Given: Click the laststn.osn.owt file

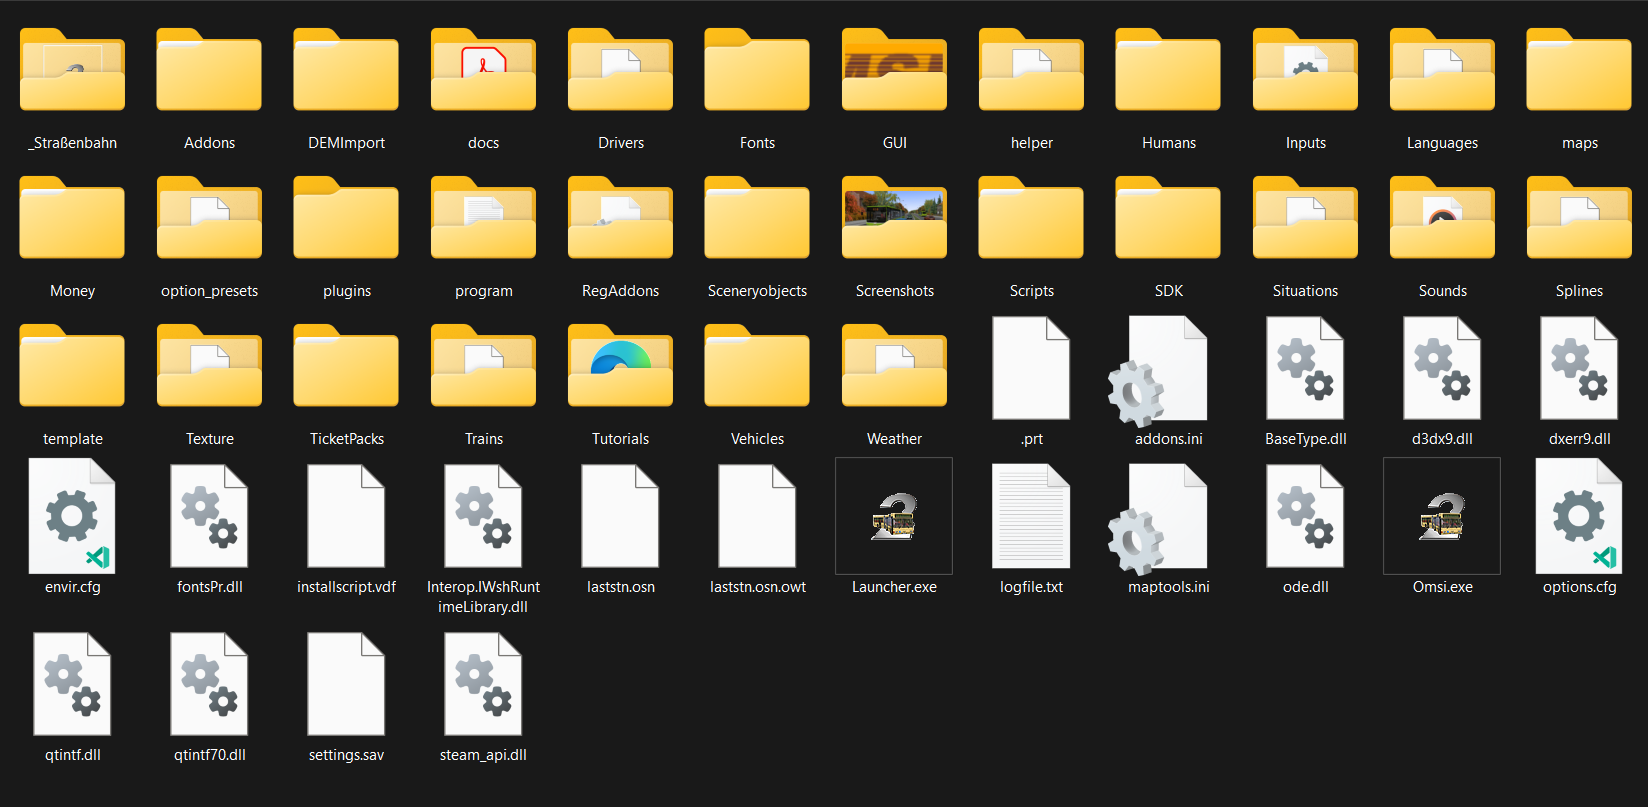Looking at the screenshot, I should coord(757,517).
